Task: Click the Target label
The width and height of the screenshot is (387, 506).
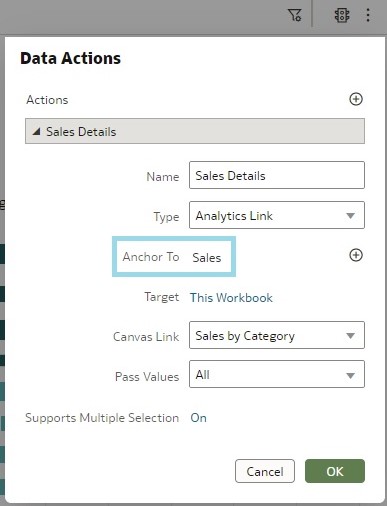Action: click(162, 297)
